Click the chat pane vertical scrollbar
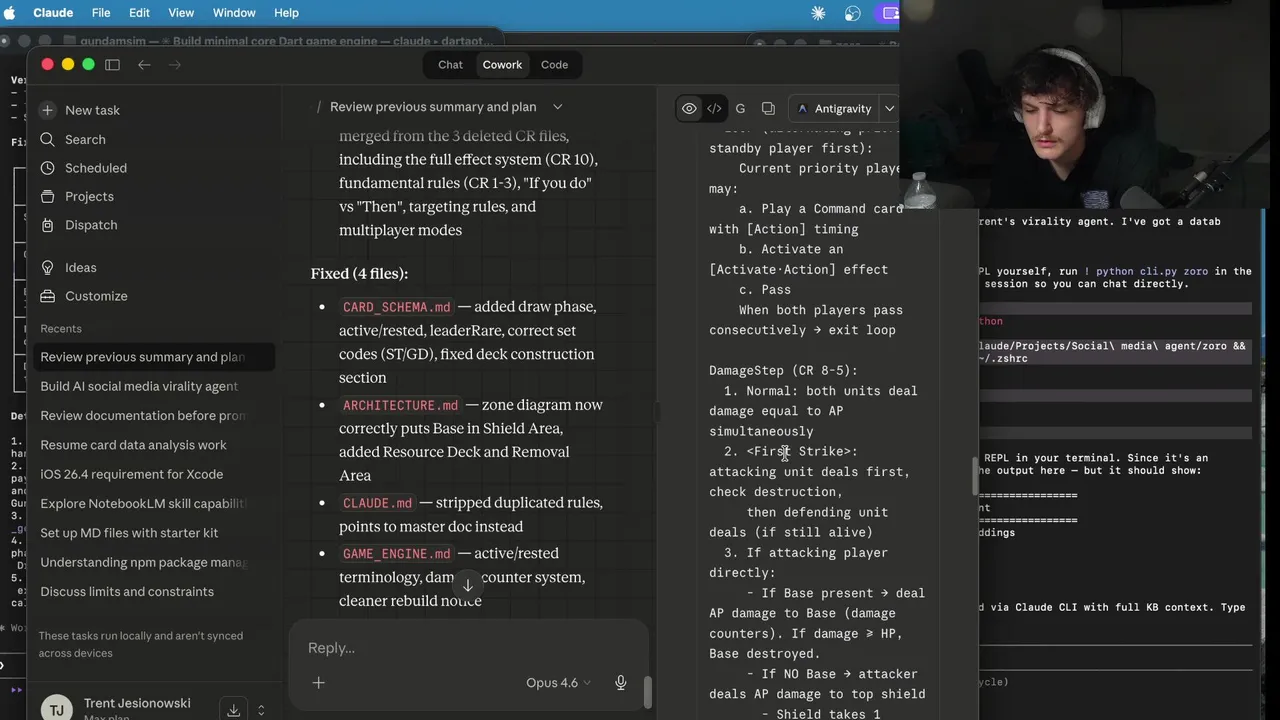This screenshot has height=720, width=1280. 647,691
